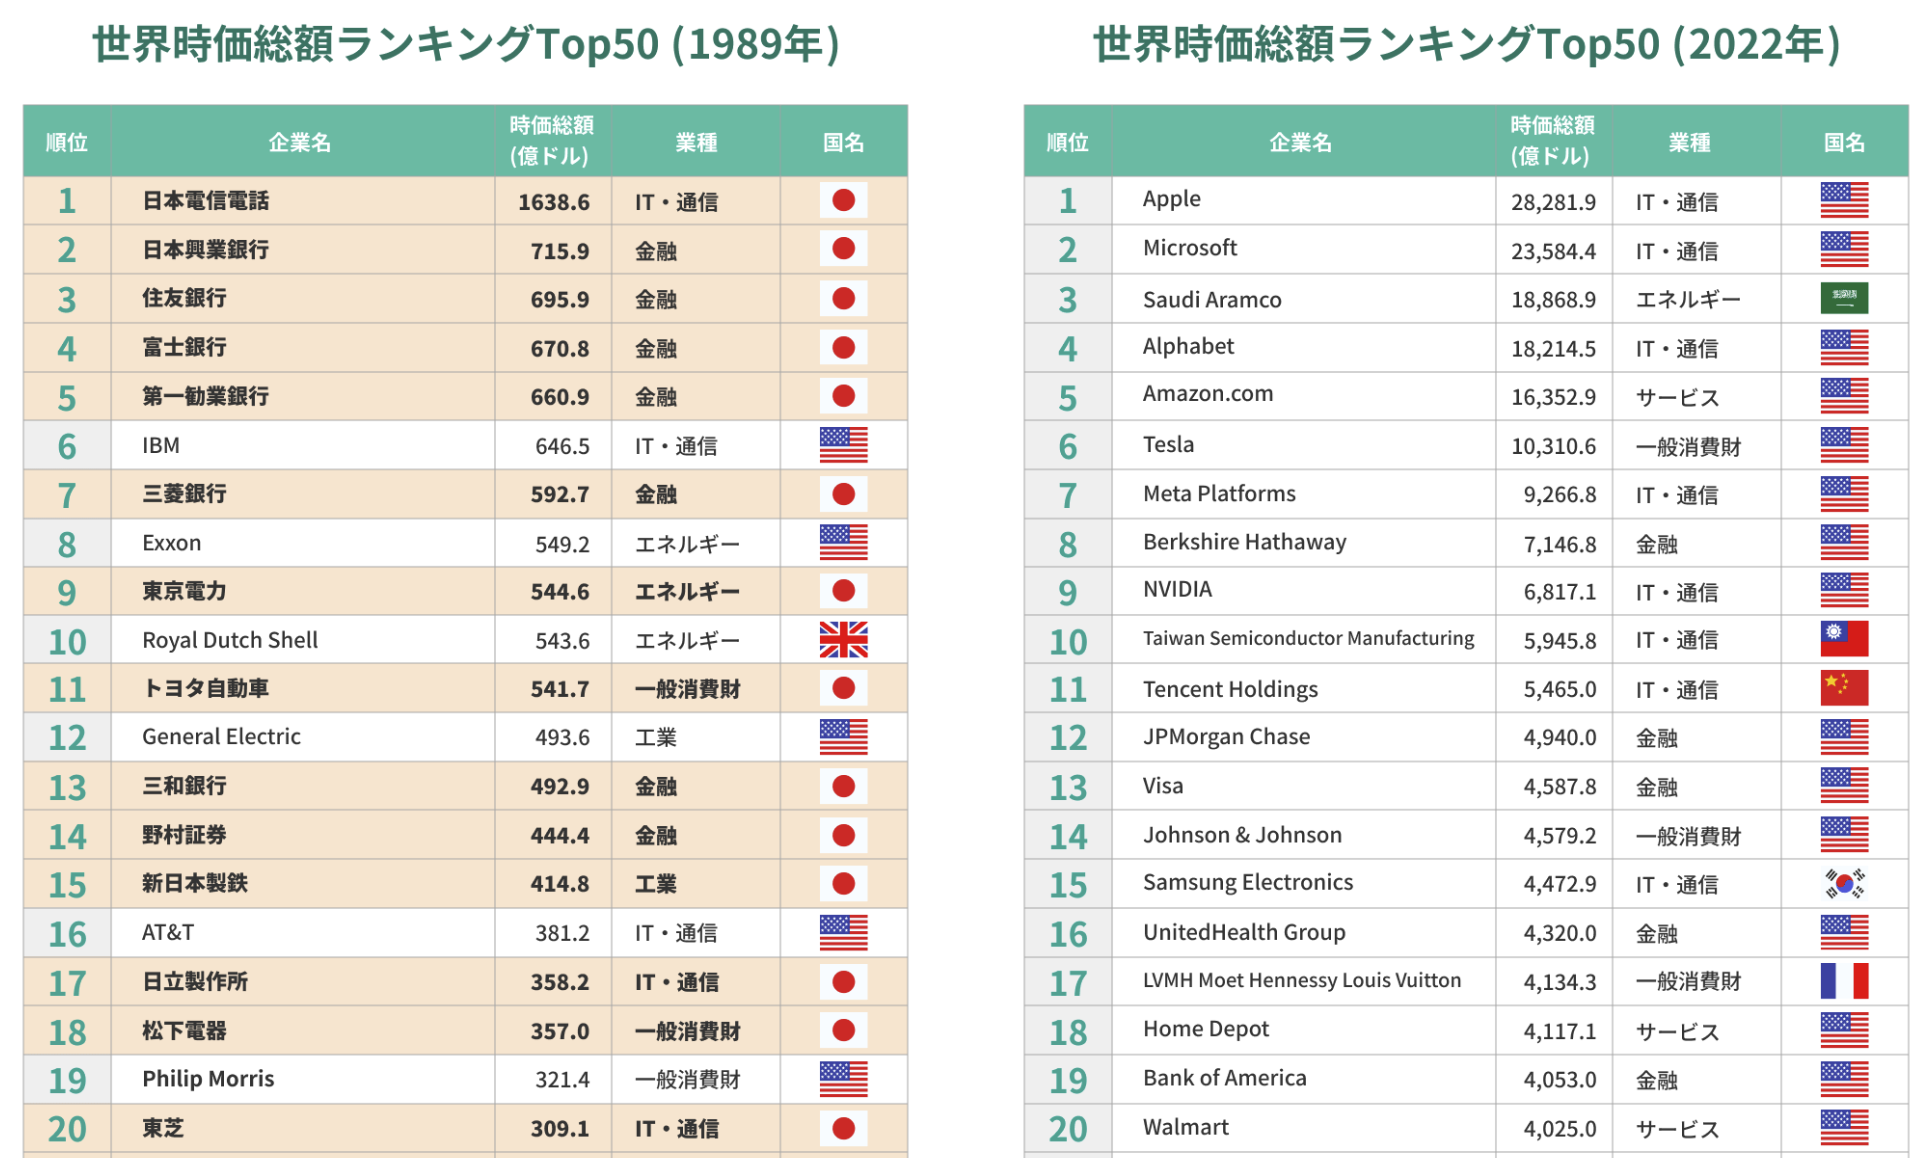Viewport: 1932px width, 1158px height.
Task: Click the 1989 table's 順位 column header
Action: [67, 142]
